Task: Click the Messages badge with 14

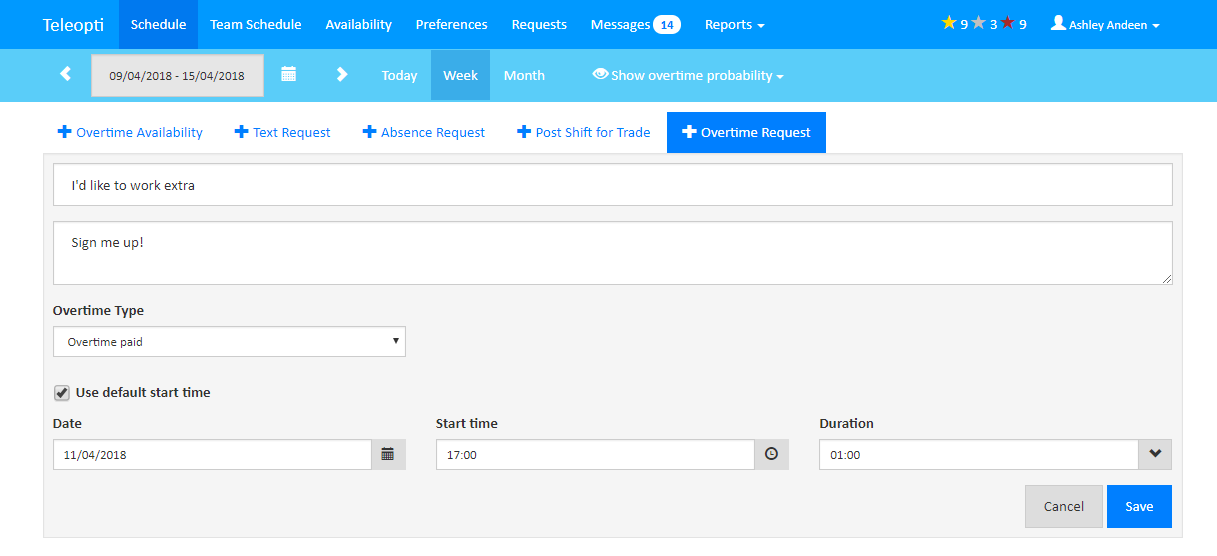Action: click(x=667, y=24)
